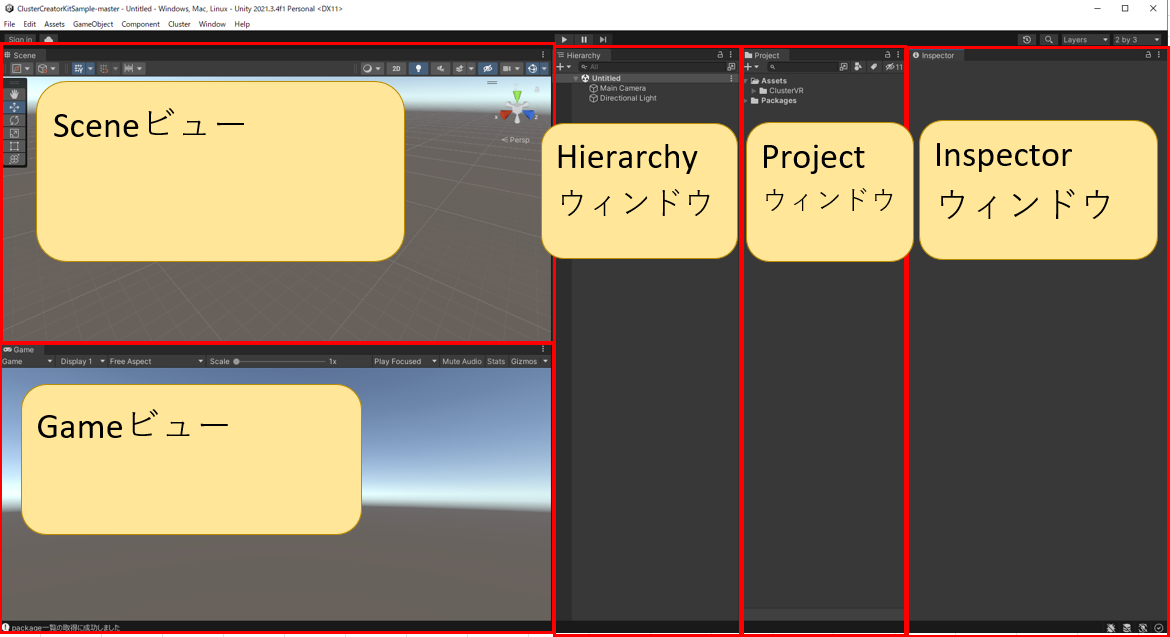This screenshot has height=637, width=1170.
Task: Open Inspector window more options menu
Action: [x=1159, y=55]
